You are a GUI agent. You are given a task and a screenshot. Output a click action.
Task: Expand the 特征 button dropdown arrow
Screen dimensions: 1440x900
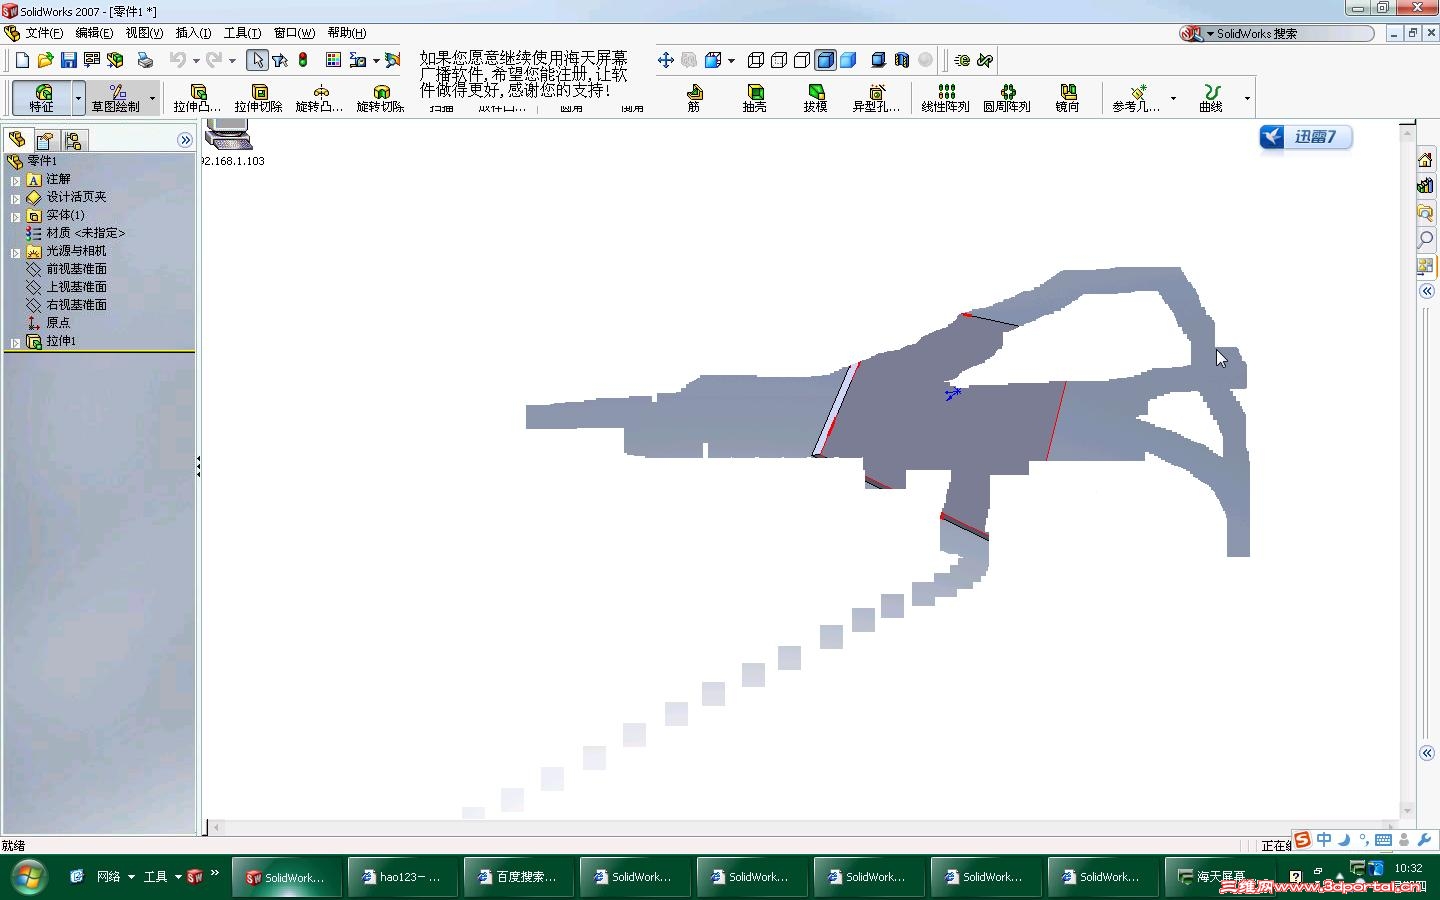(78, 98)
